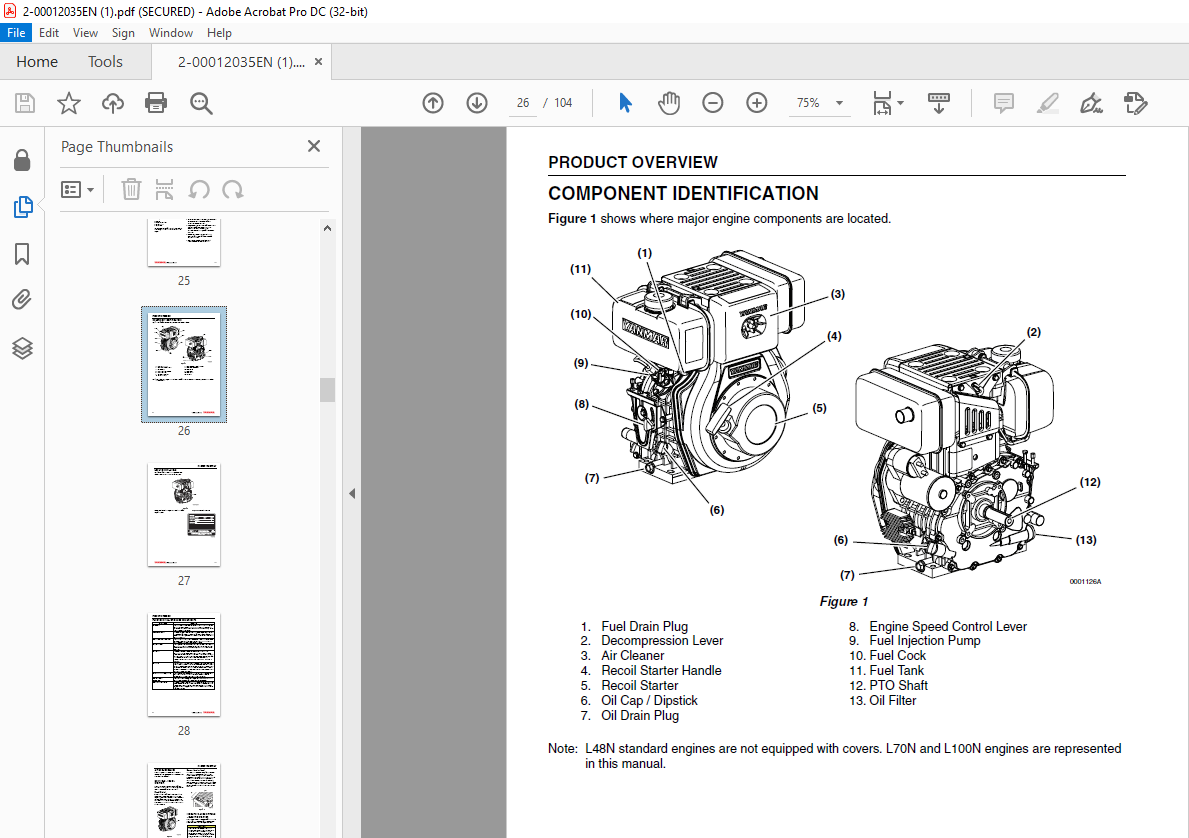
Task: Open the Help menu
Action: [219, 33]
